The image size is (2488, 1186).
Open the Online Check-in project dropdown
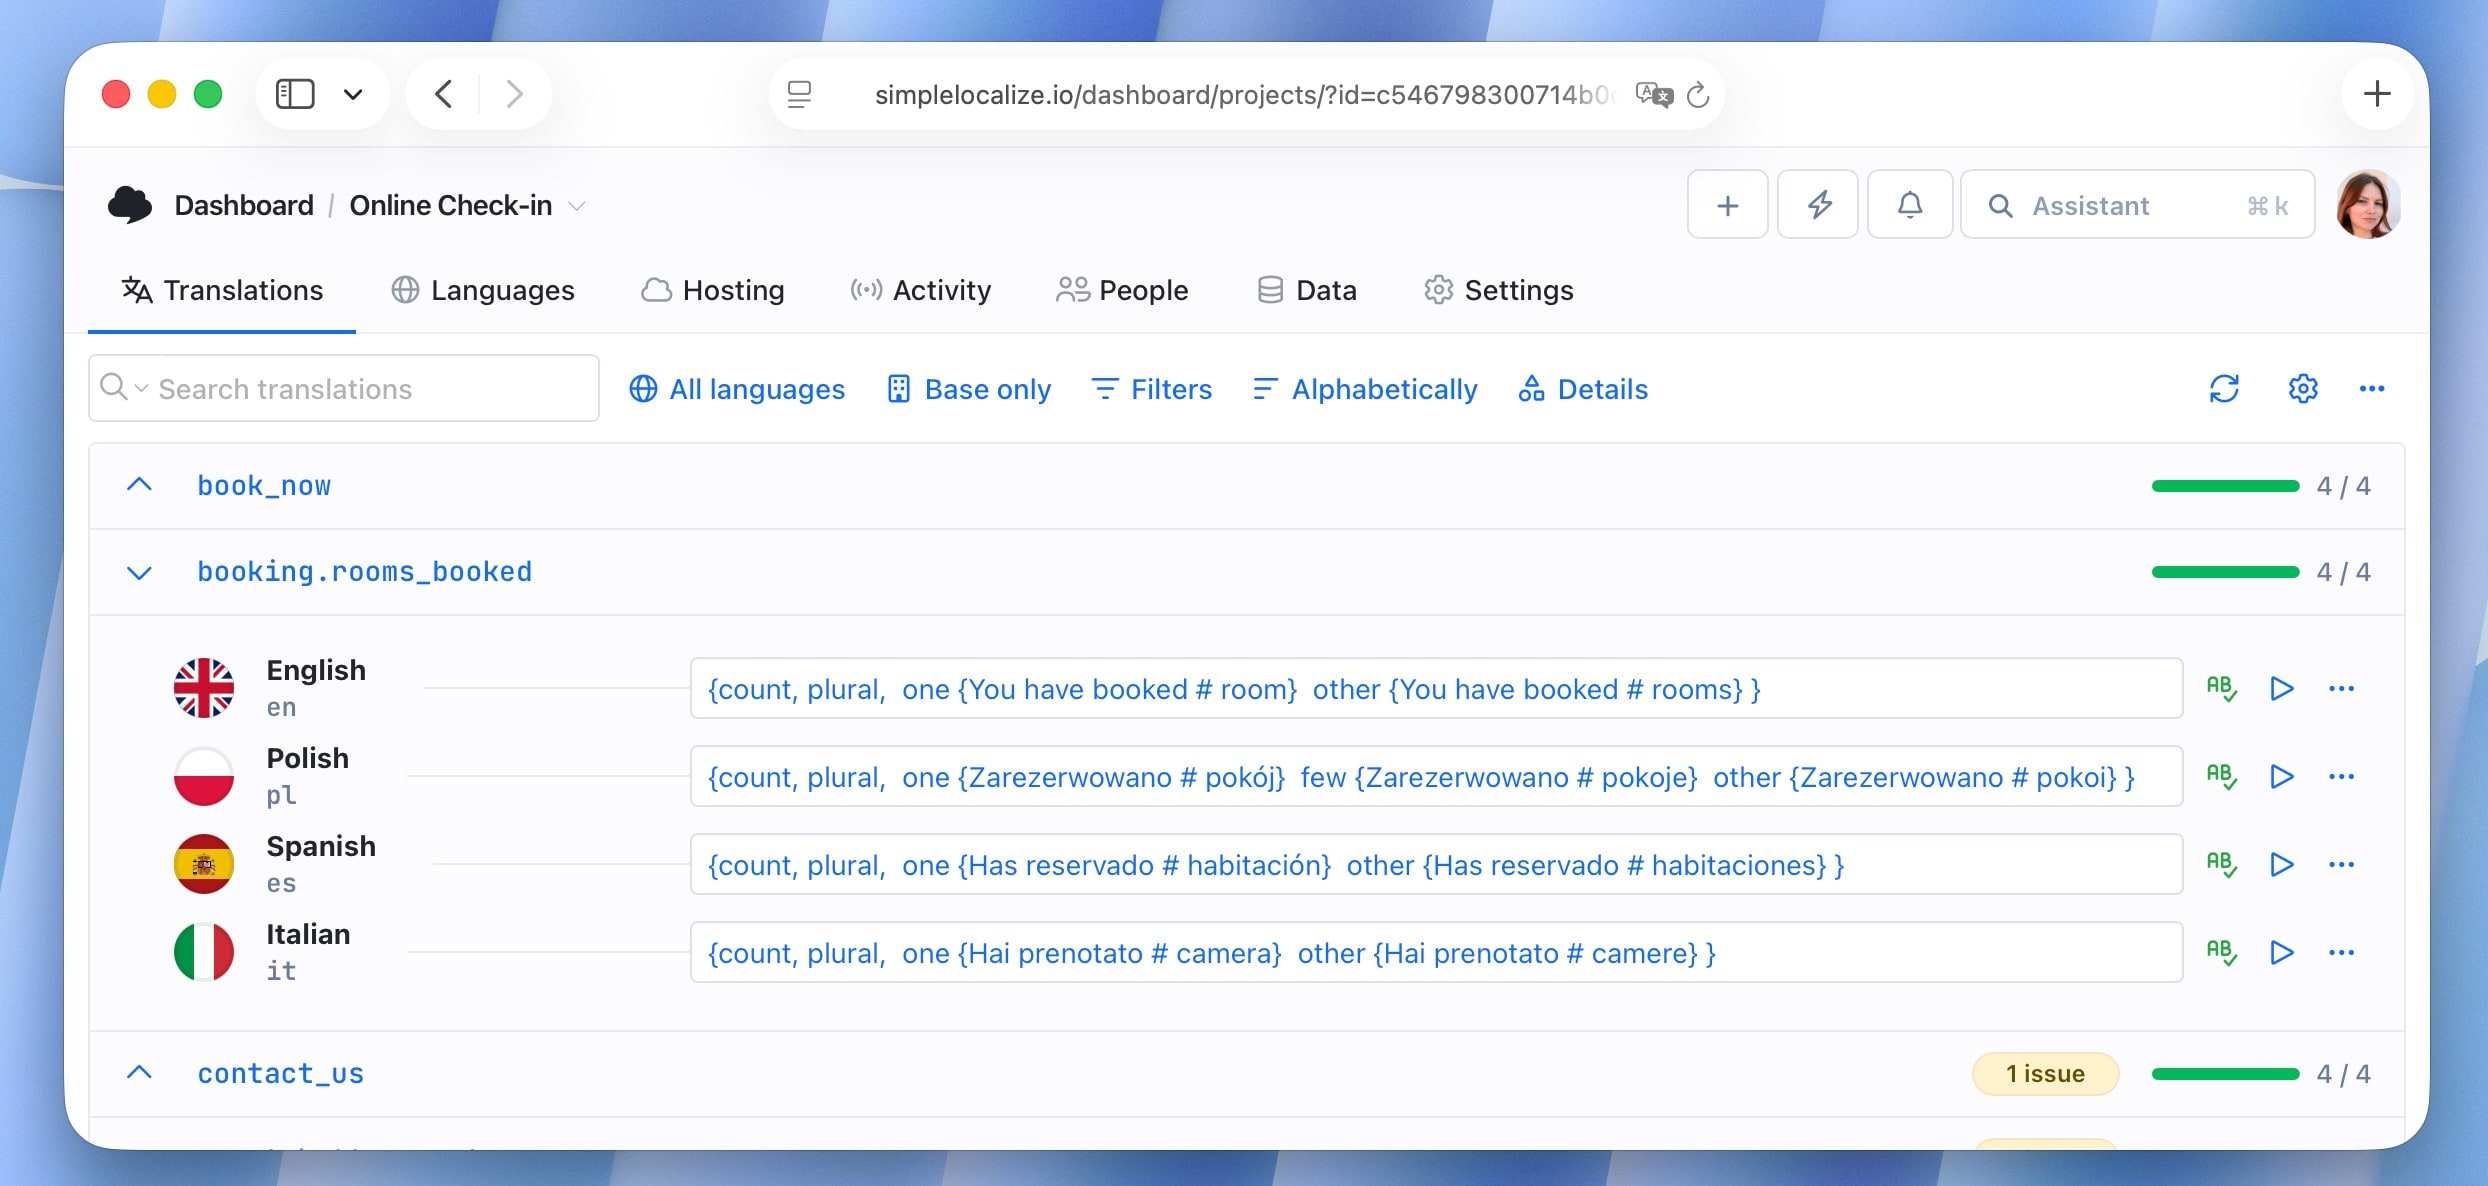click(576, 206)
